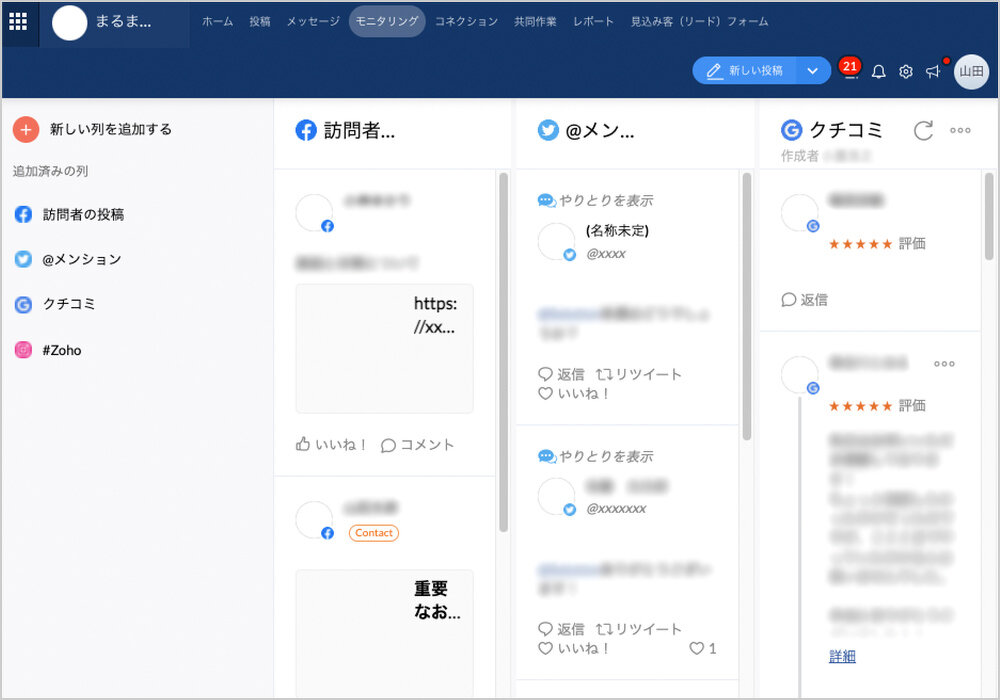Click the Instagram icon beside #Zoho
1000x700 pixels.
pos(23,349)
